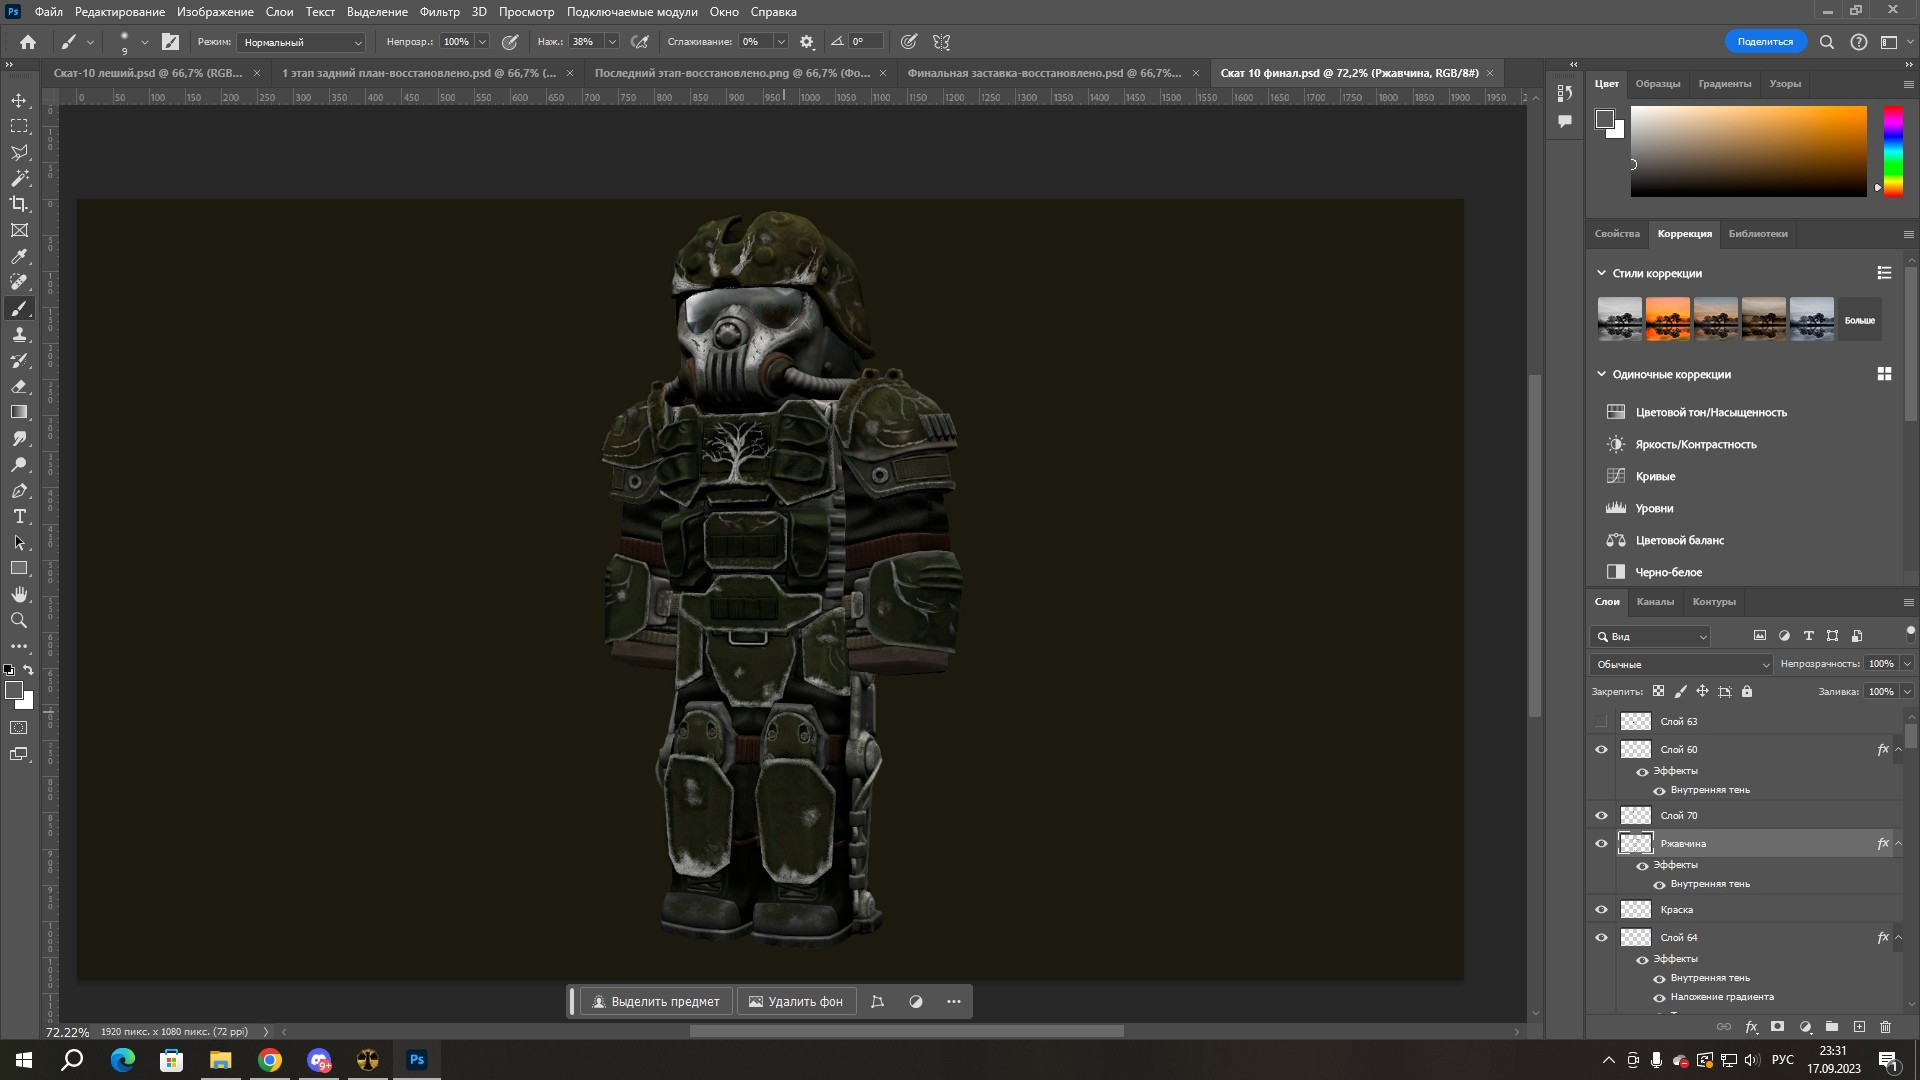Hide layer Слой 60

click(x=1601, y=749)
